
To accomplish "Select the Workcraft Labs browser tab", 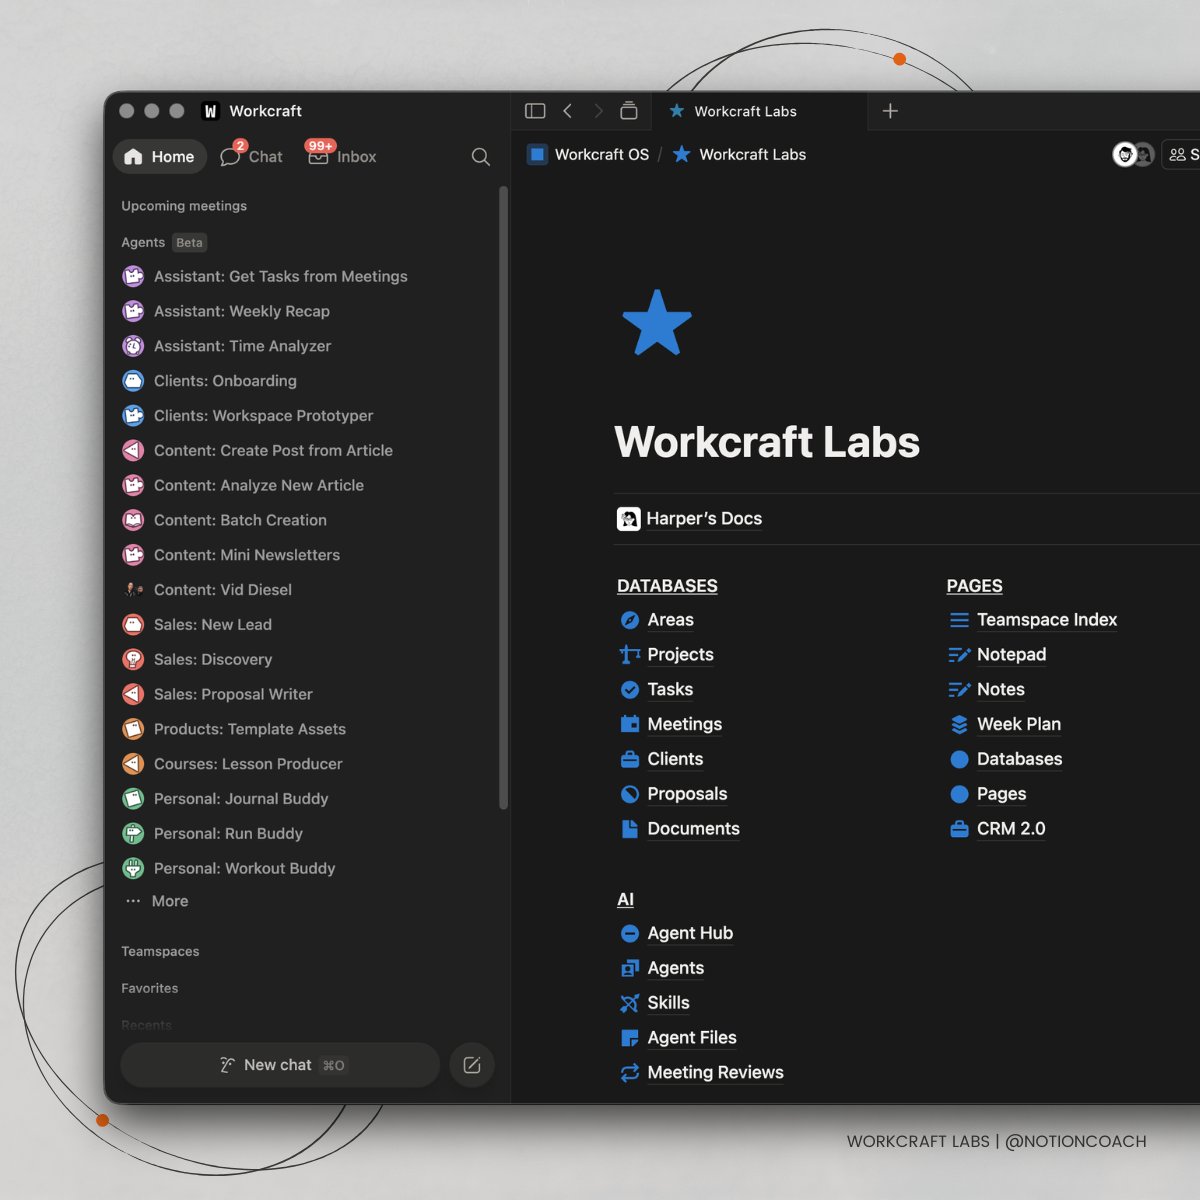I will click(760, 111).
